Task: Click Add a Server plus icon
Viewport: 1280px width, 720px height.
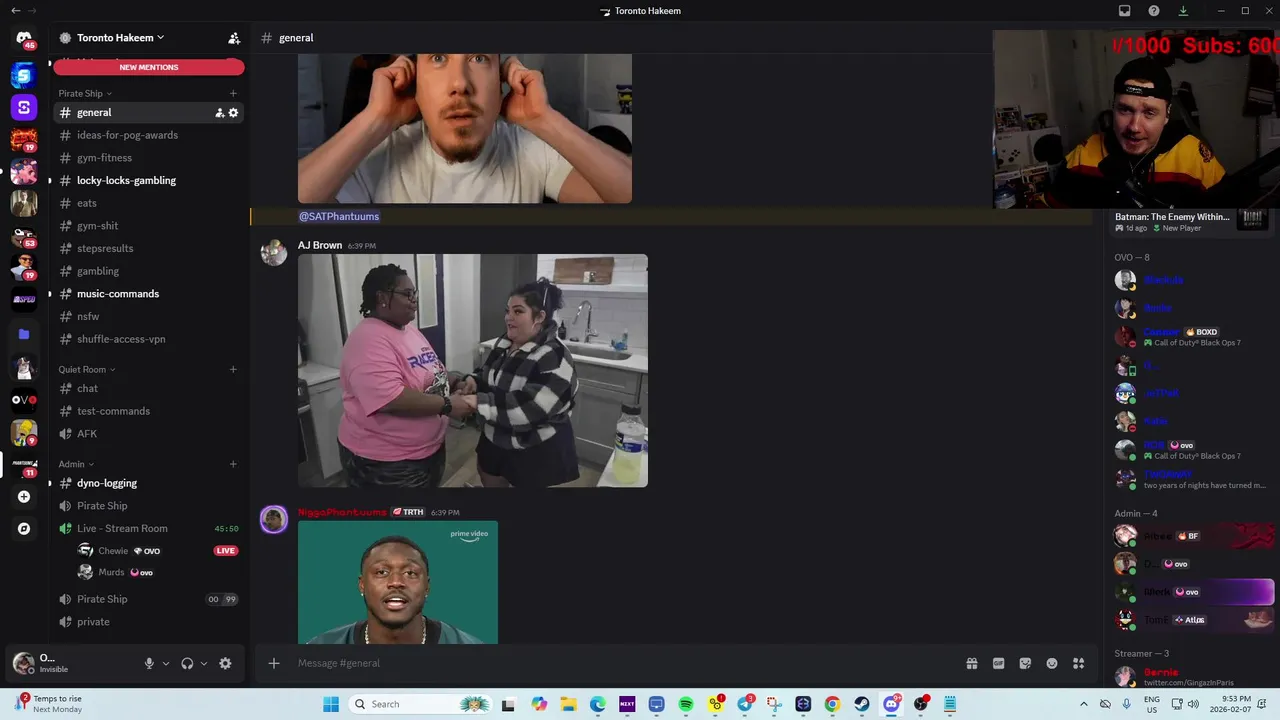Action: click(24, 497)
